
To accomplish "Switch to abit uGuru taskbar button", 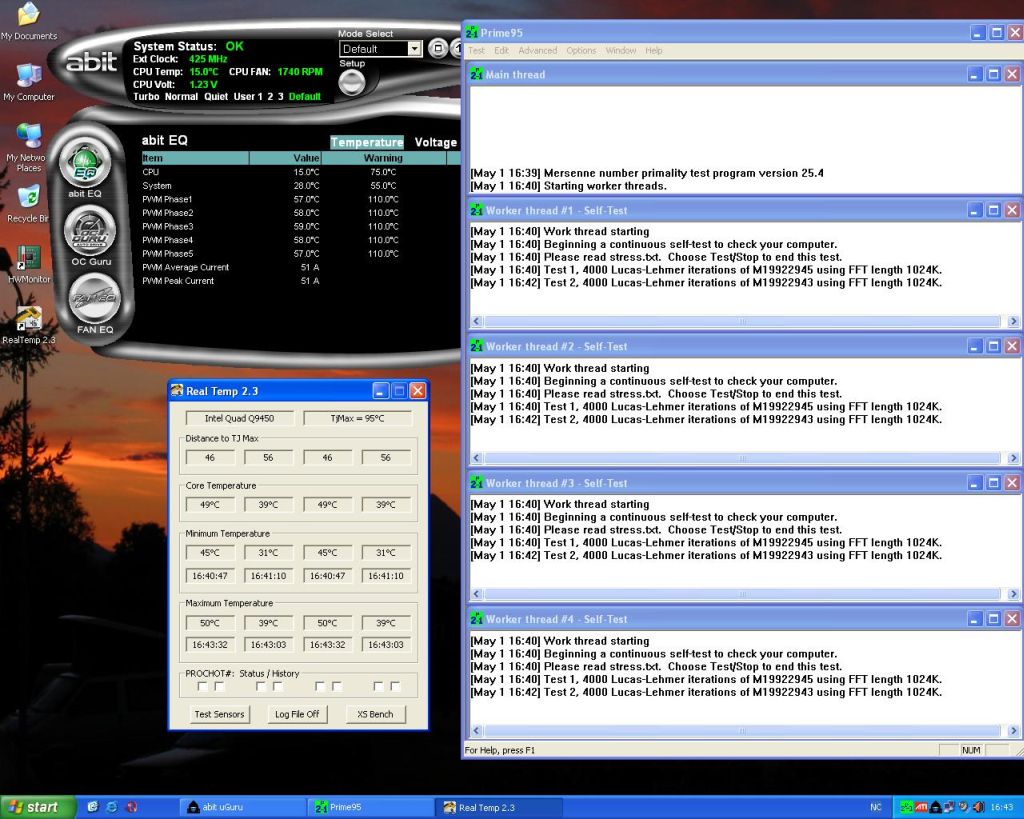I will click(242, 807).
